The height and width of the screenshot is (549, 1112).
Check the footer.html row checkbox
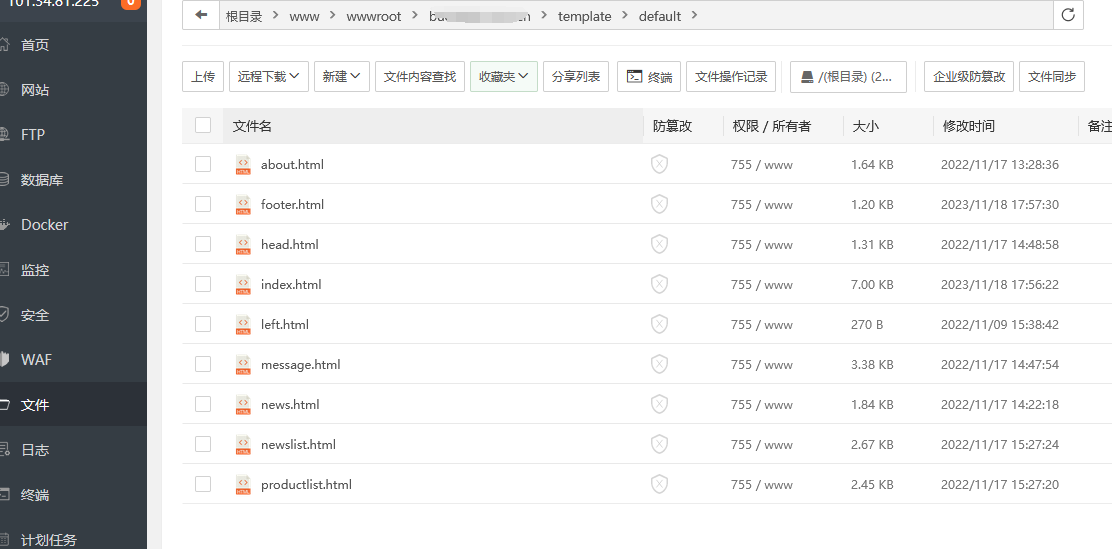click(203, 204)
